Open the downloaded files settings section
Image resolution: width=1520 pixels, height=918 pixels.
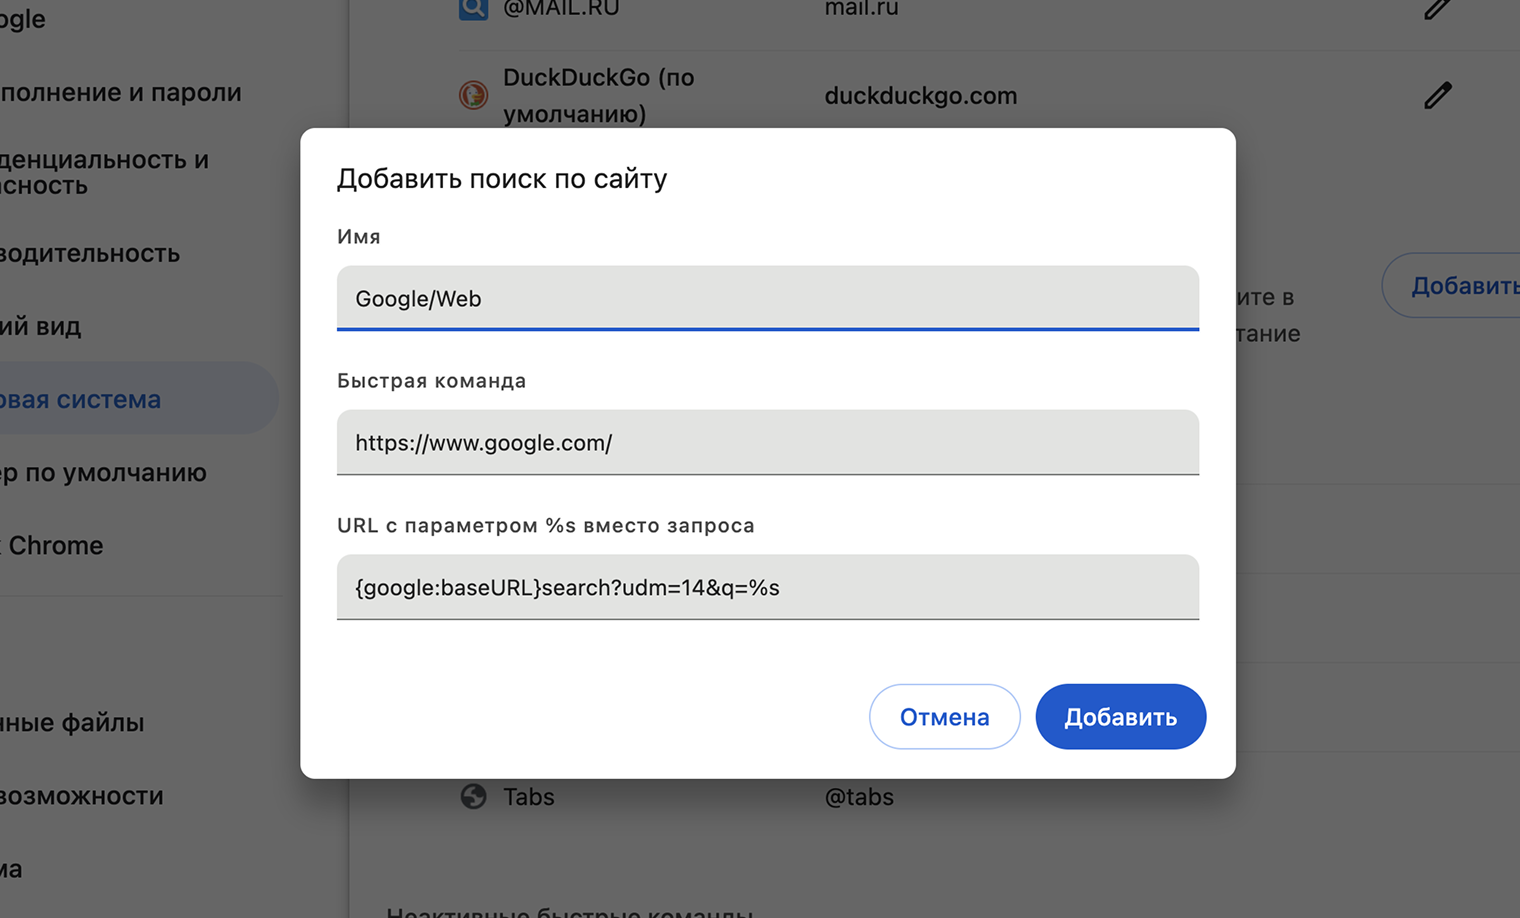[x=72, y=722]
